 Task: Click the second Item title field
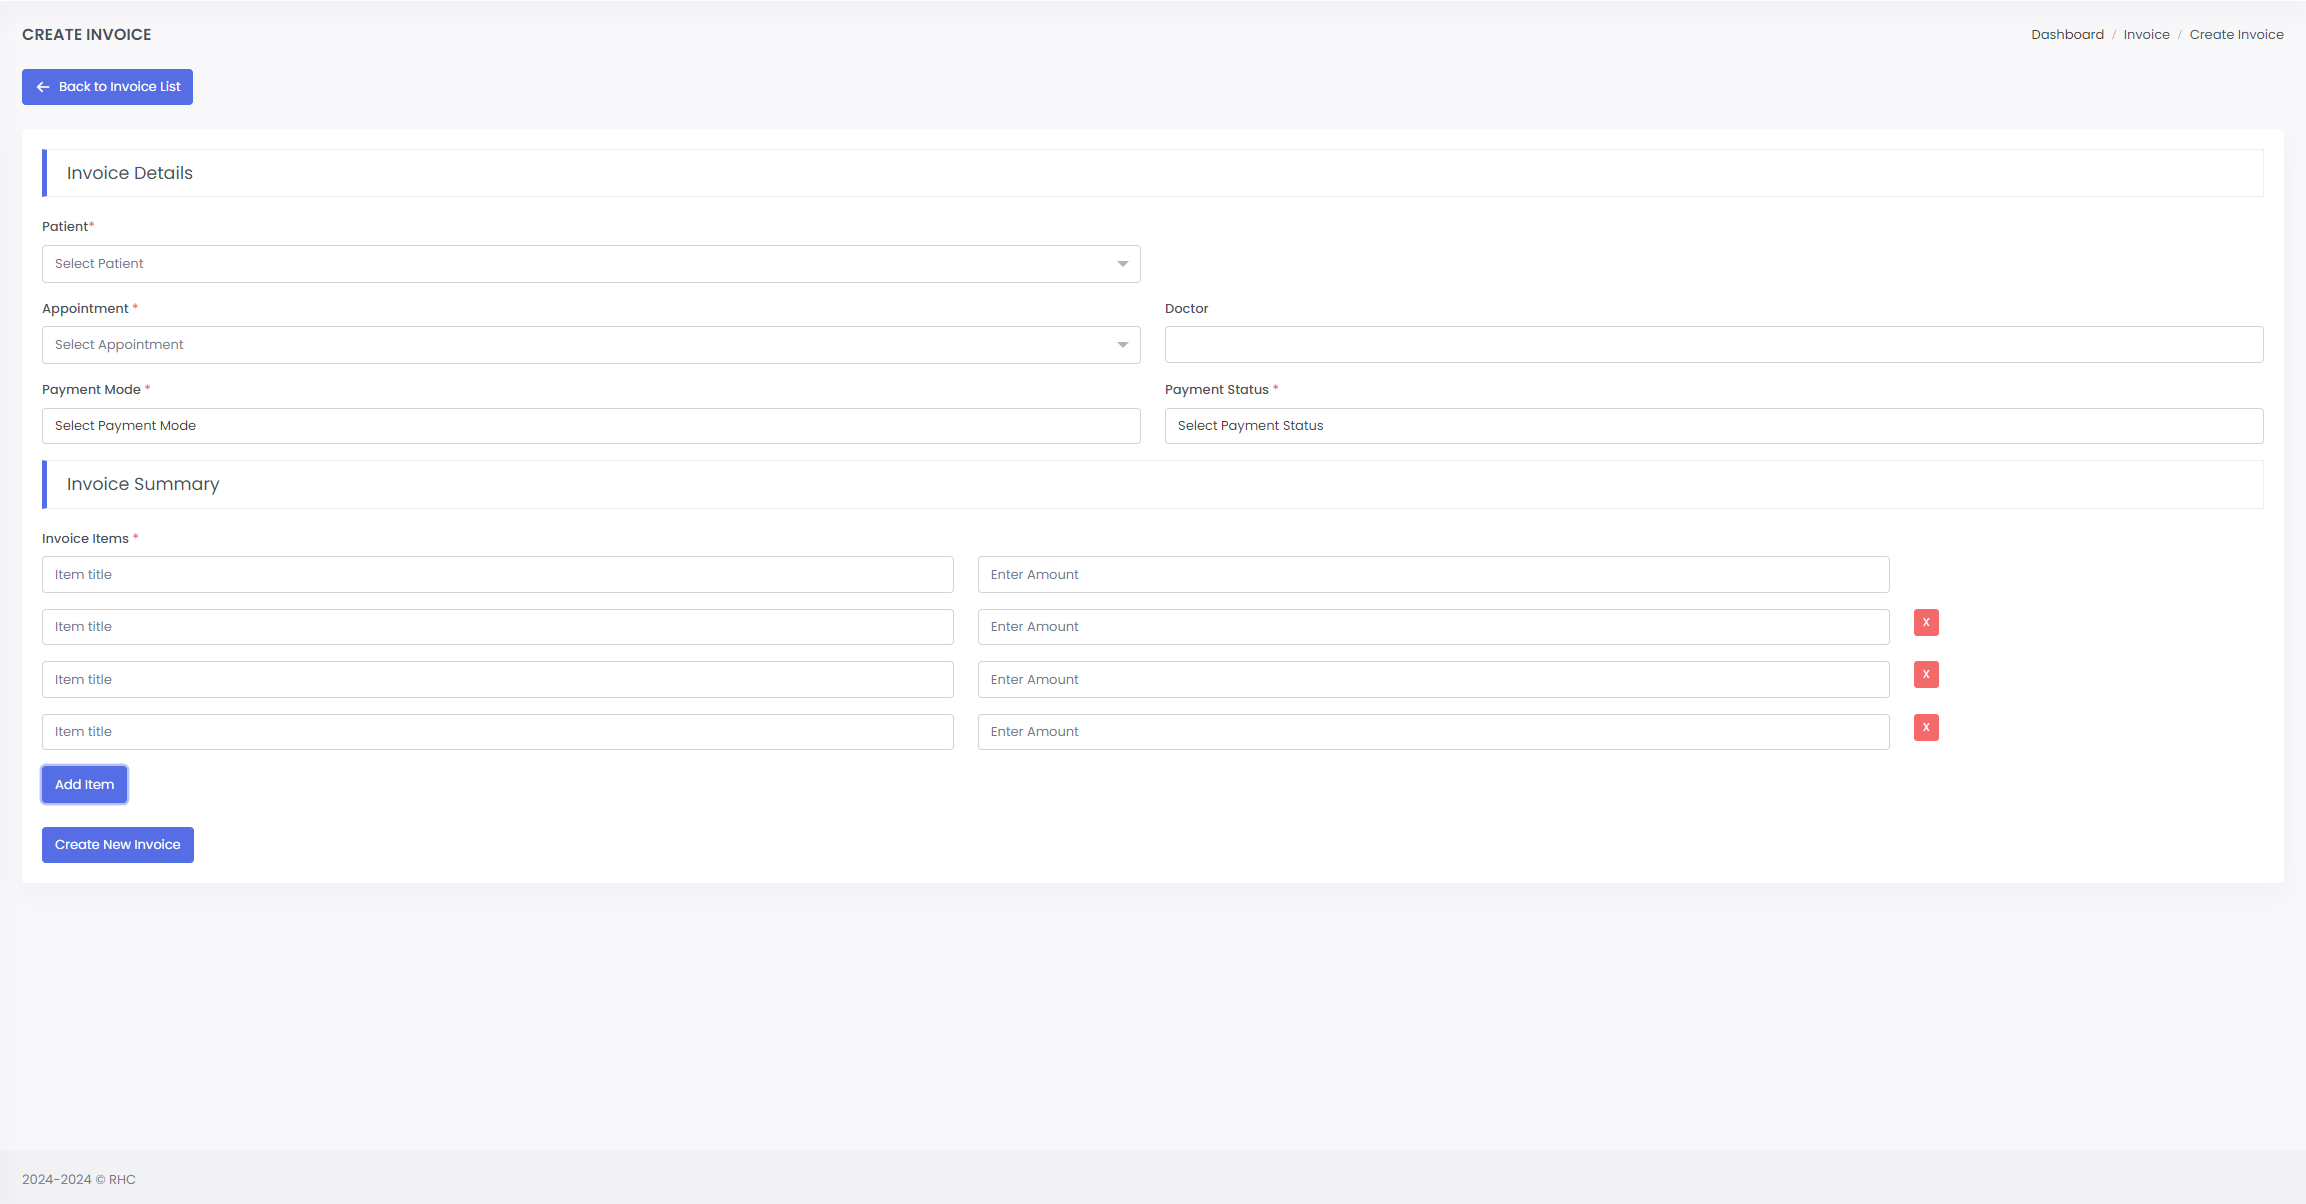pyautogui.click(x=498, y=627)
